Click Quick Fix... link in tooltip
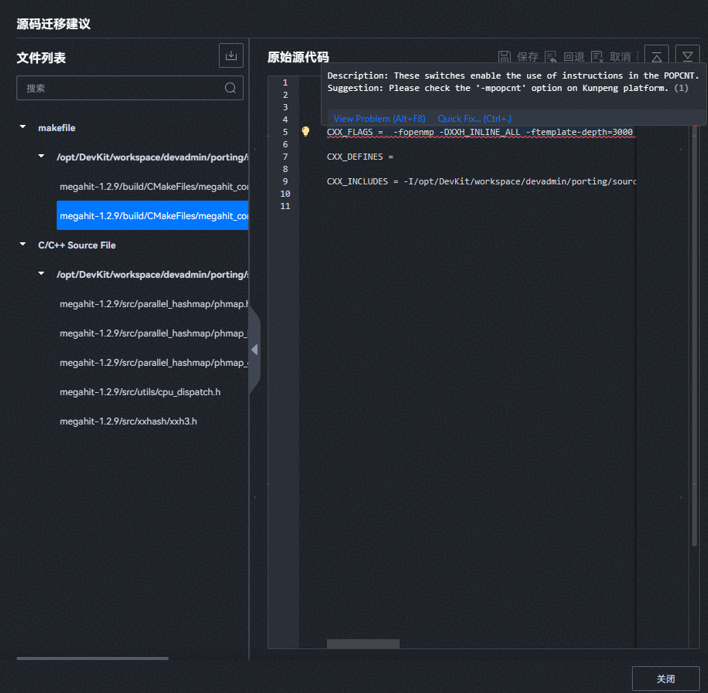Image resolution: width=708 pixels, height=693 pixels. pyautogui.click(x=474, y=118)
